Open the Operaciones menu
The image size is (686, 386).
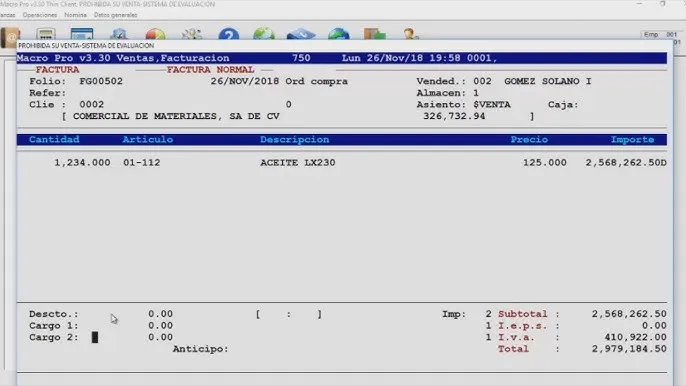[x=40, y=15]
